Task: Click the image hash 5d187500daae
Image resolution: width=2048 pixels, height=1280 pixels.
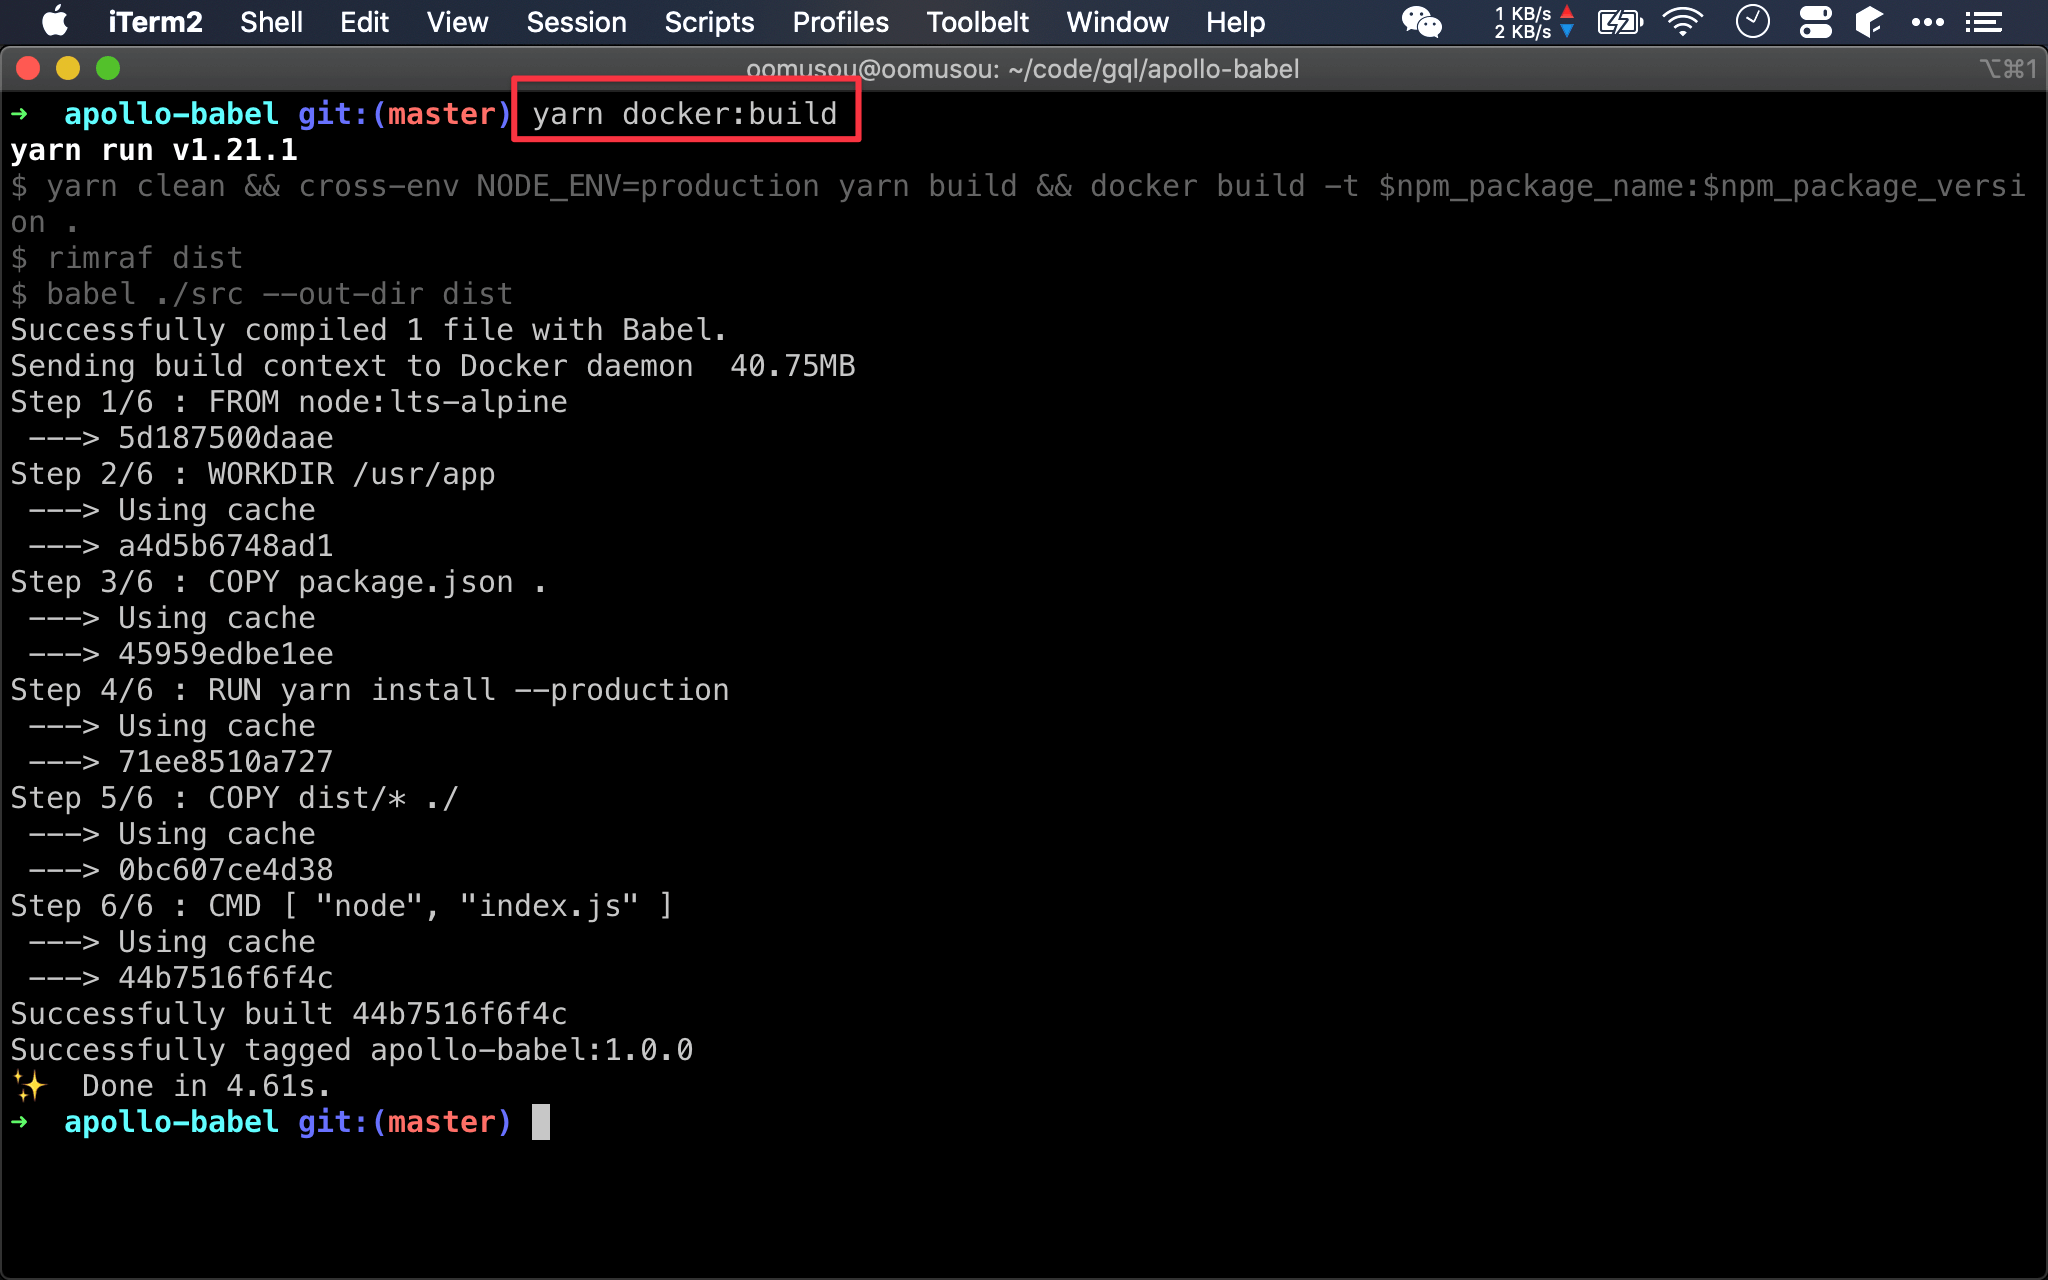Action: point(226,438)
